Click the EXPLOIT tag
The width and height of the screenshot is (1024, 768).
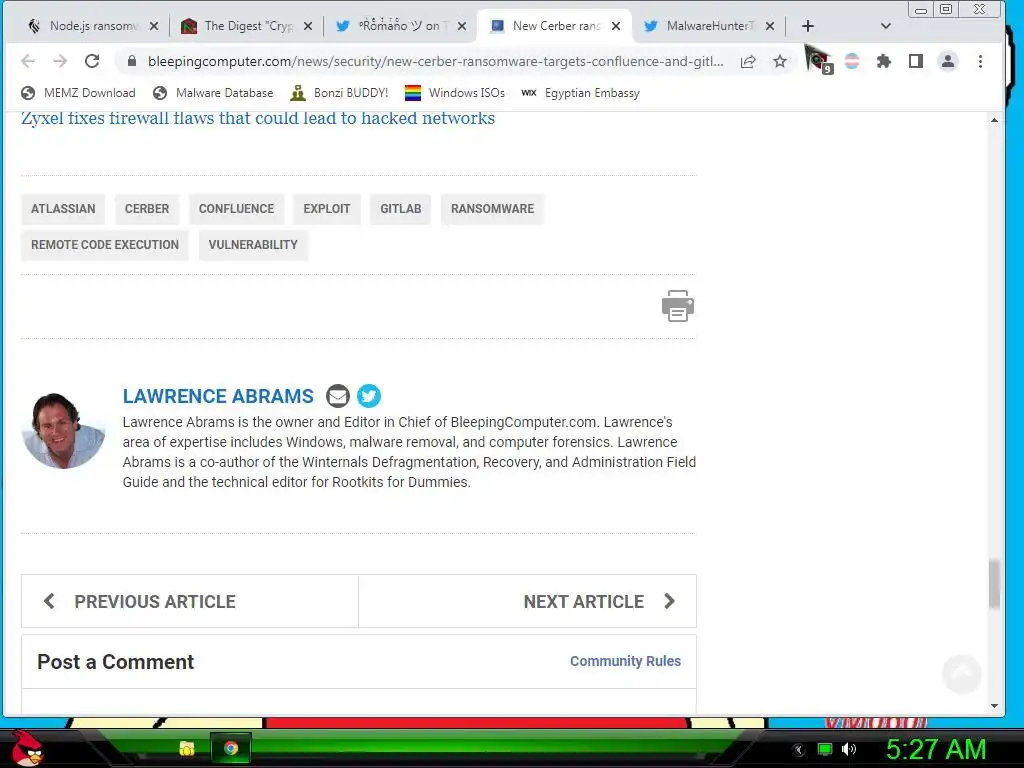pyautogui.click(x=327, y=209)
